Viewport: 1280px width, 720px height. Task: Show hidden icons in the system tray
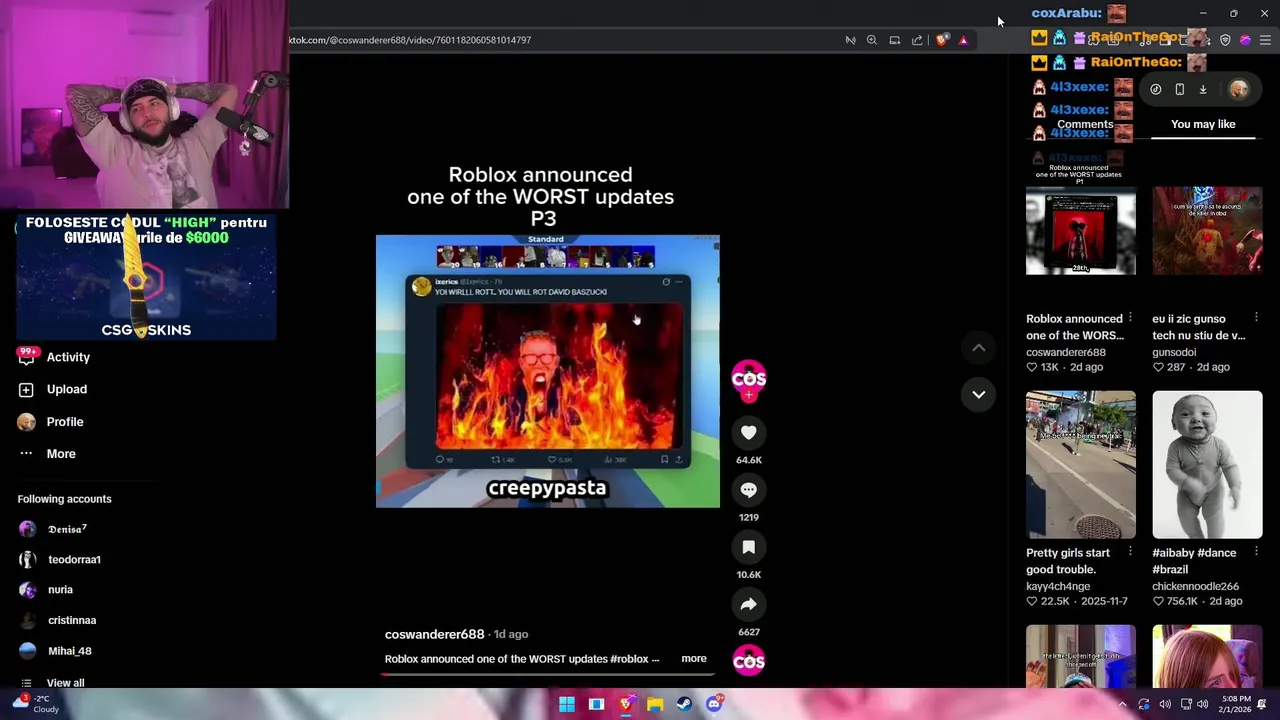[x=1122, y=704]
